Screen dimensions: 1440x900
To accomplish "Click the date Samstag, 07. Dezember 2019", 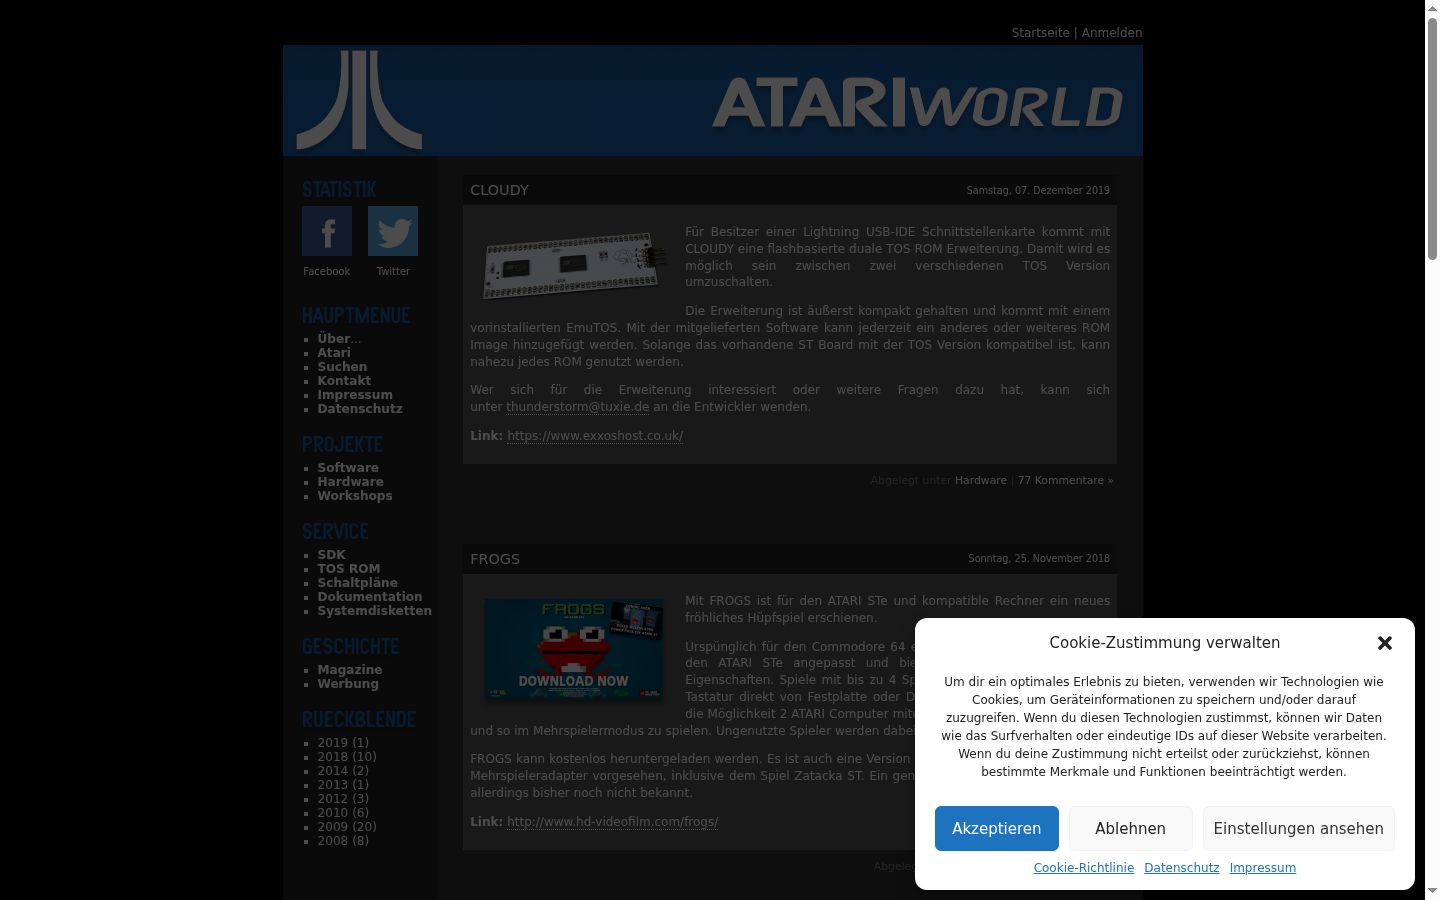I will 1038,190.
